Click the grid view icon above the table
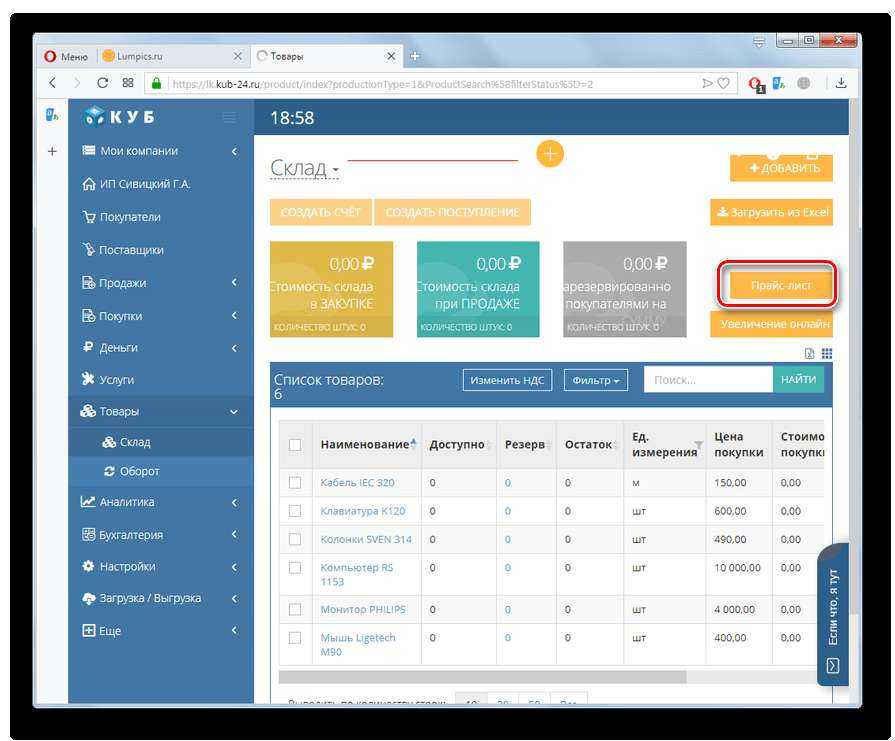Screen dimensions: 895x741 pyautogui.click(x=827, y=353)
